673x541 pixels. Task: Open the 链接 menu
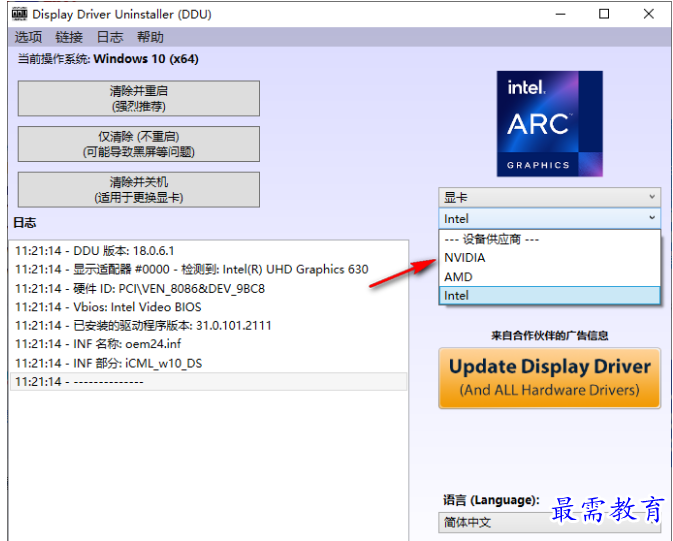69,37
